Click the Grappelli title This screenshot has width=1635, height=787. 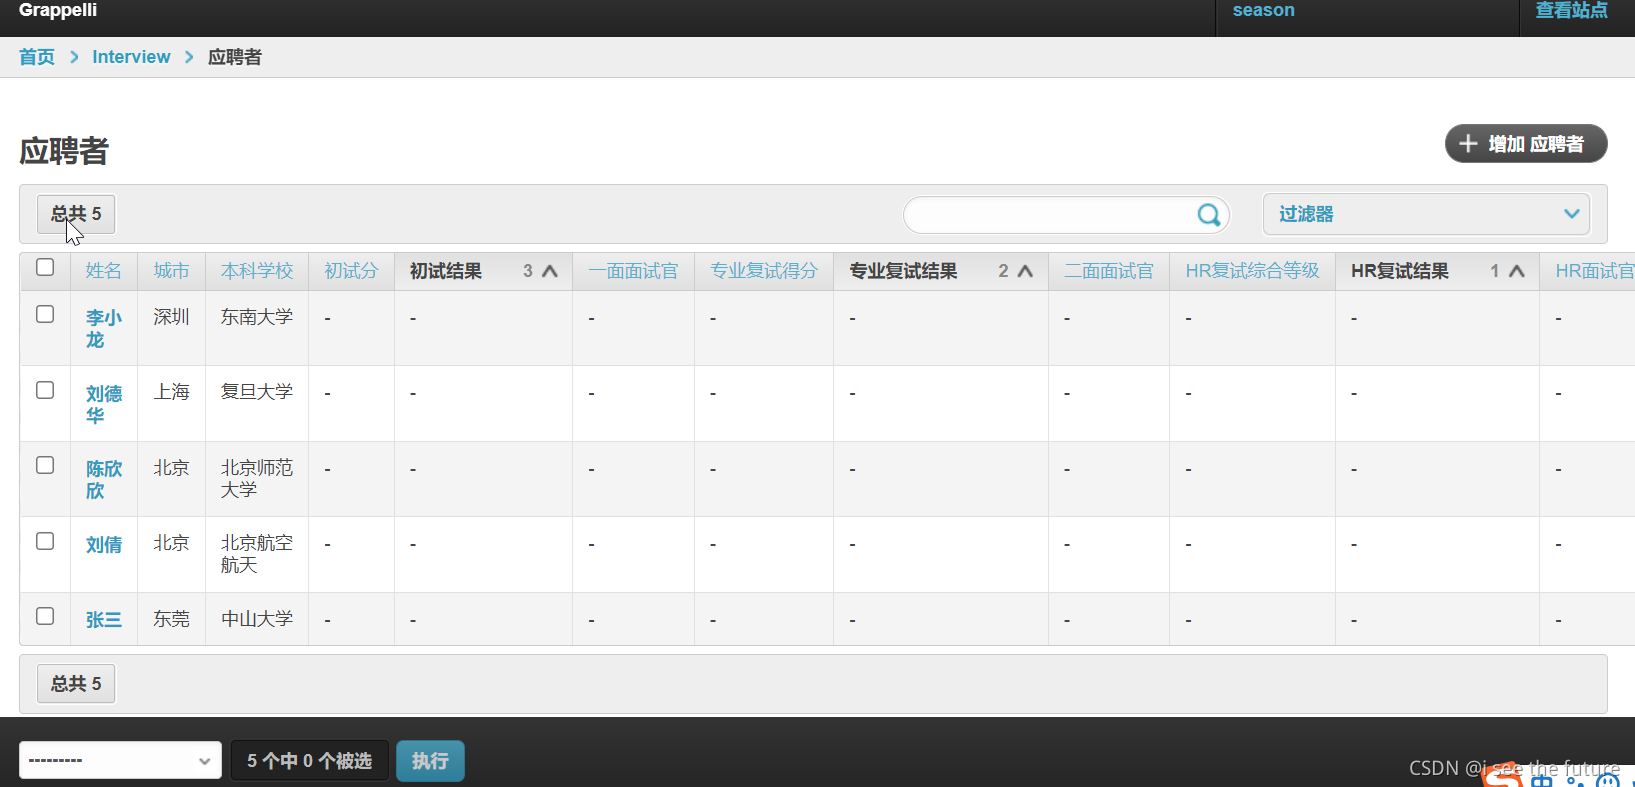pos(58,10)
